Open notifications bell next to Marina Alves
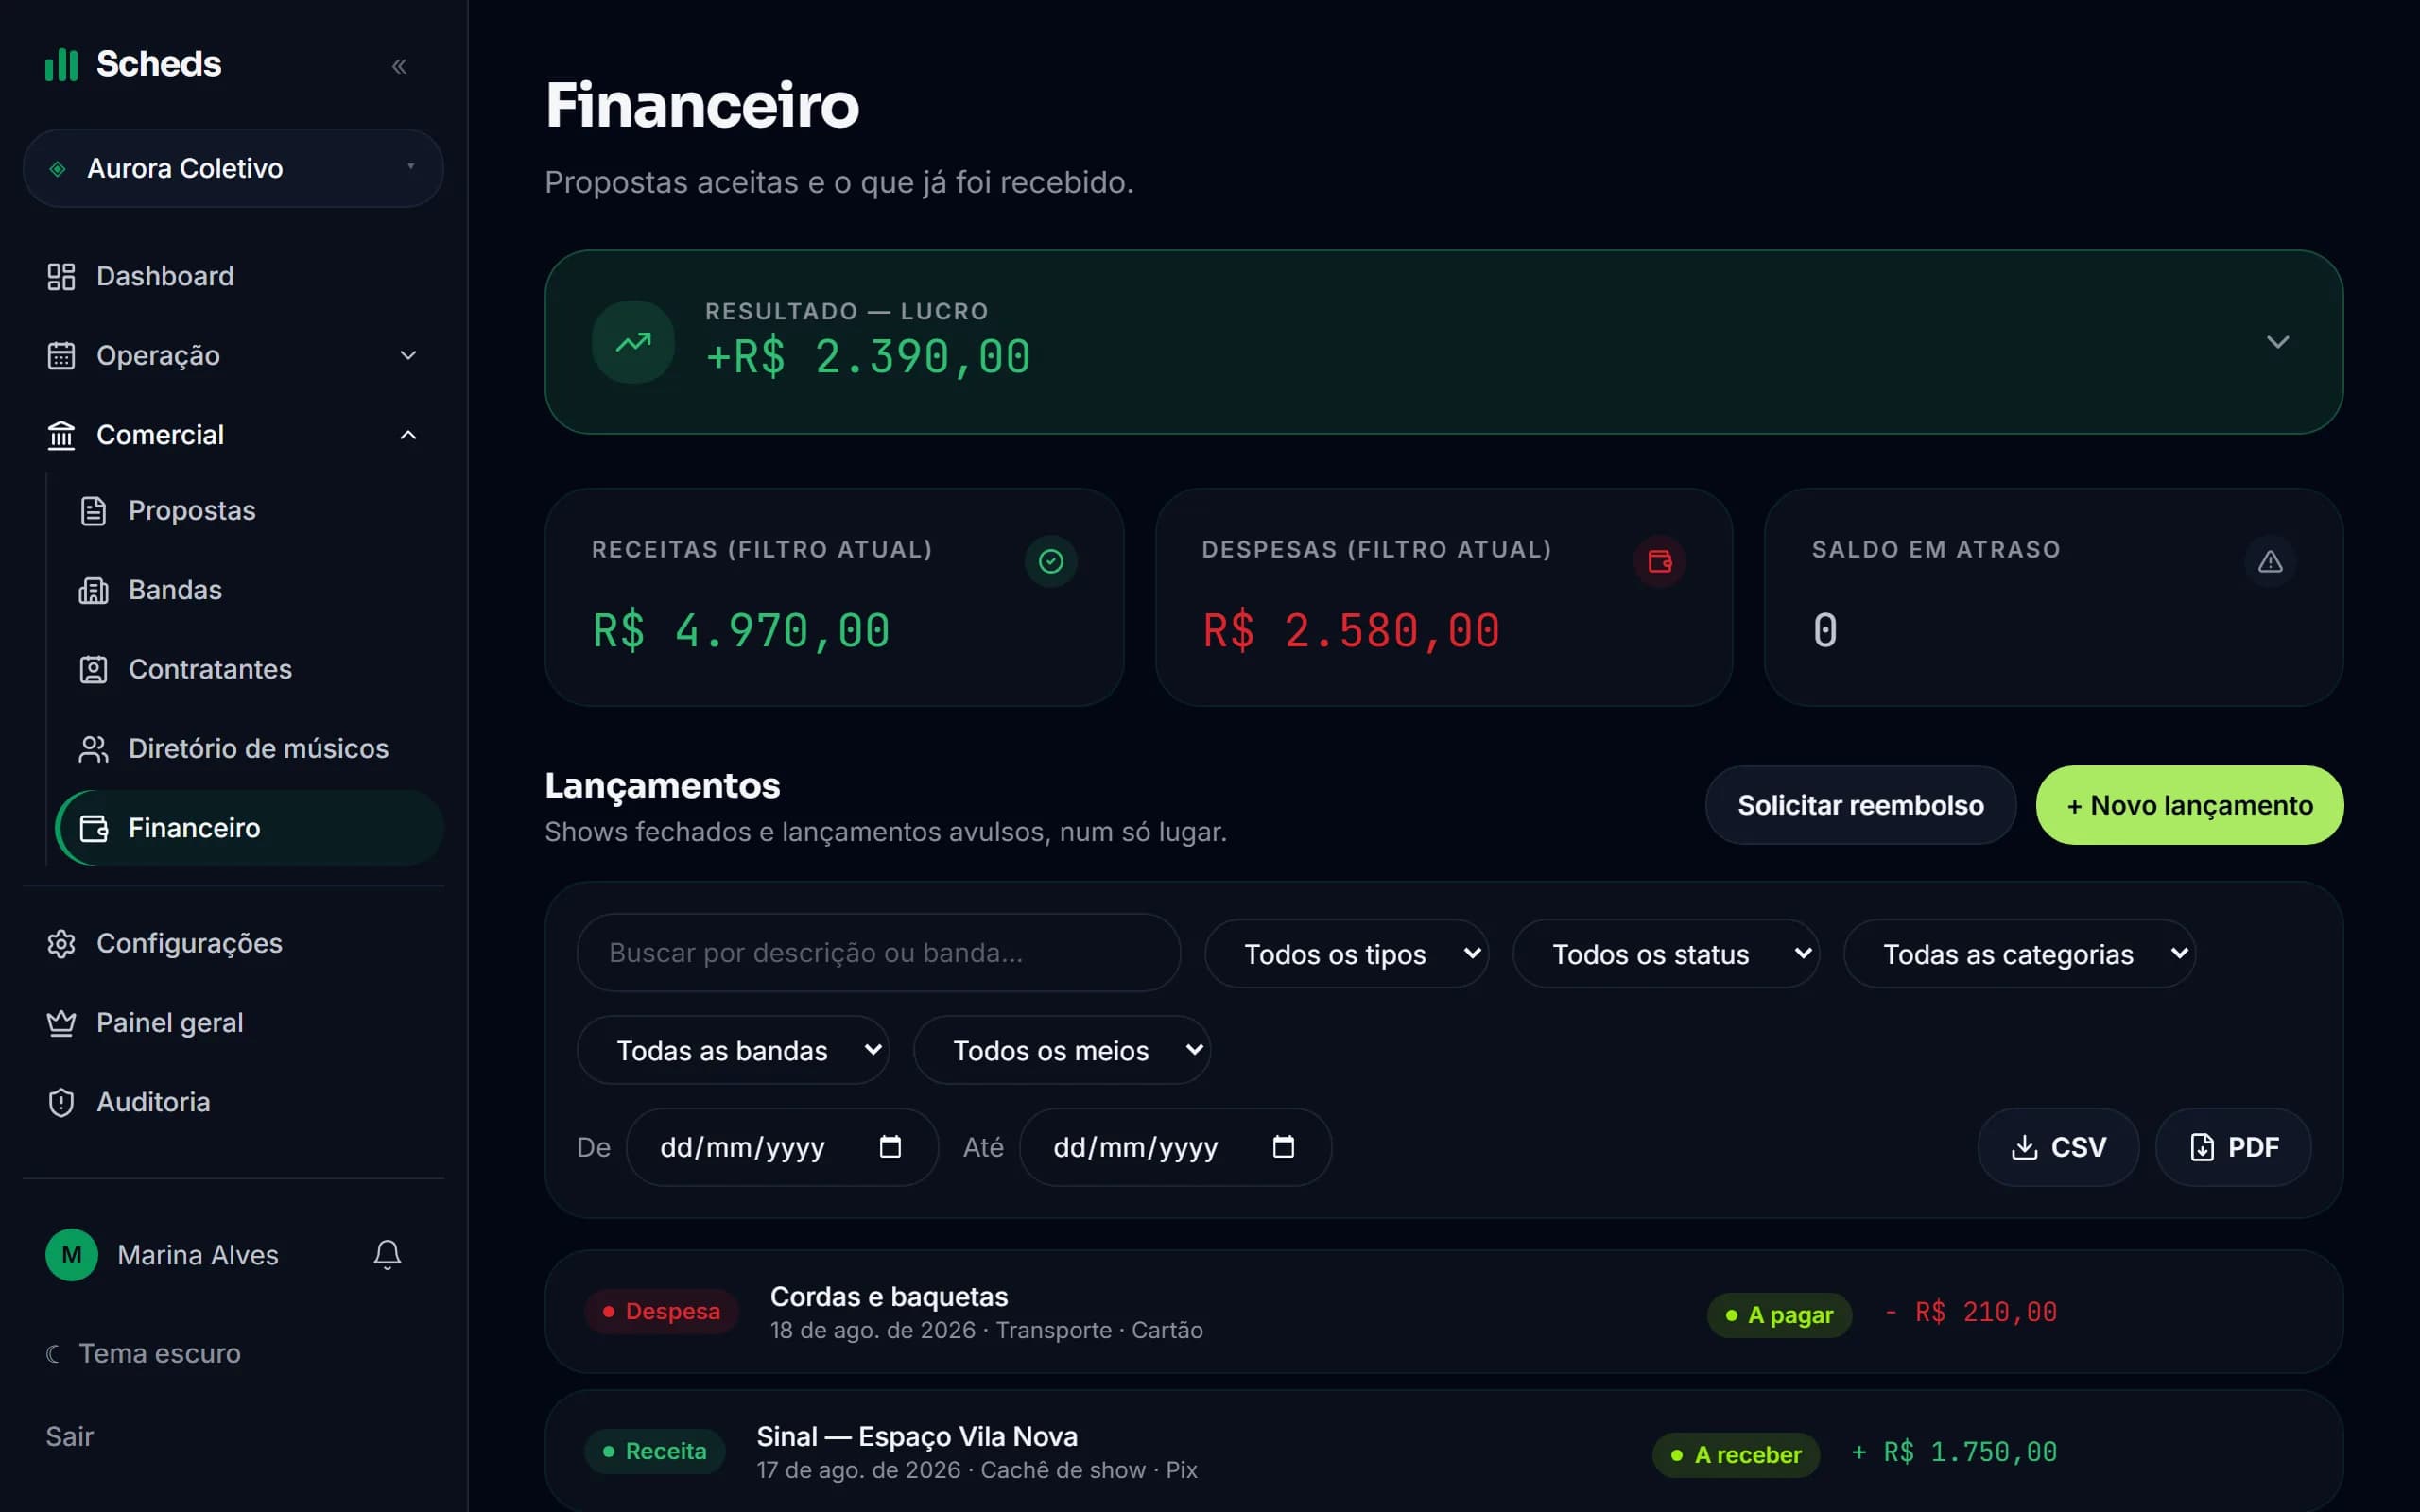The width and height of the screenshot is (2420, 1512). pos(387,1254)
